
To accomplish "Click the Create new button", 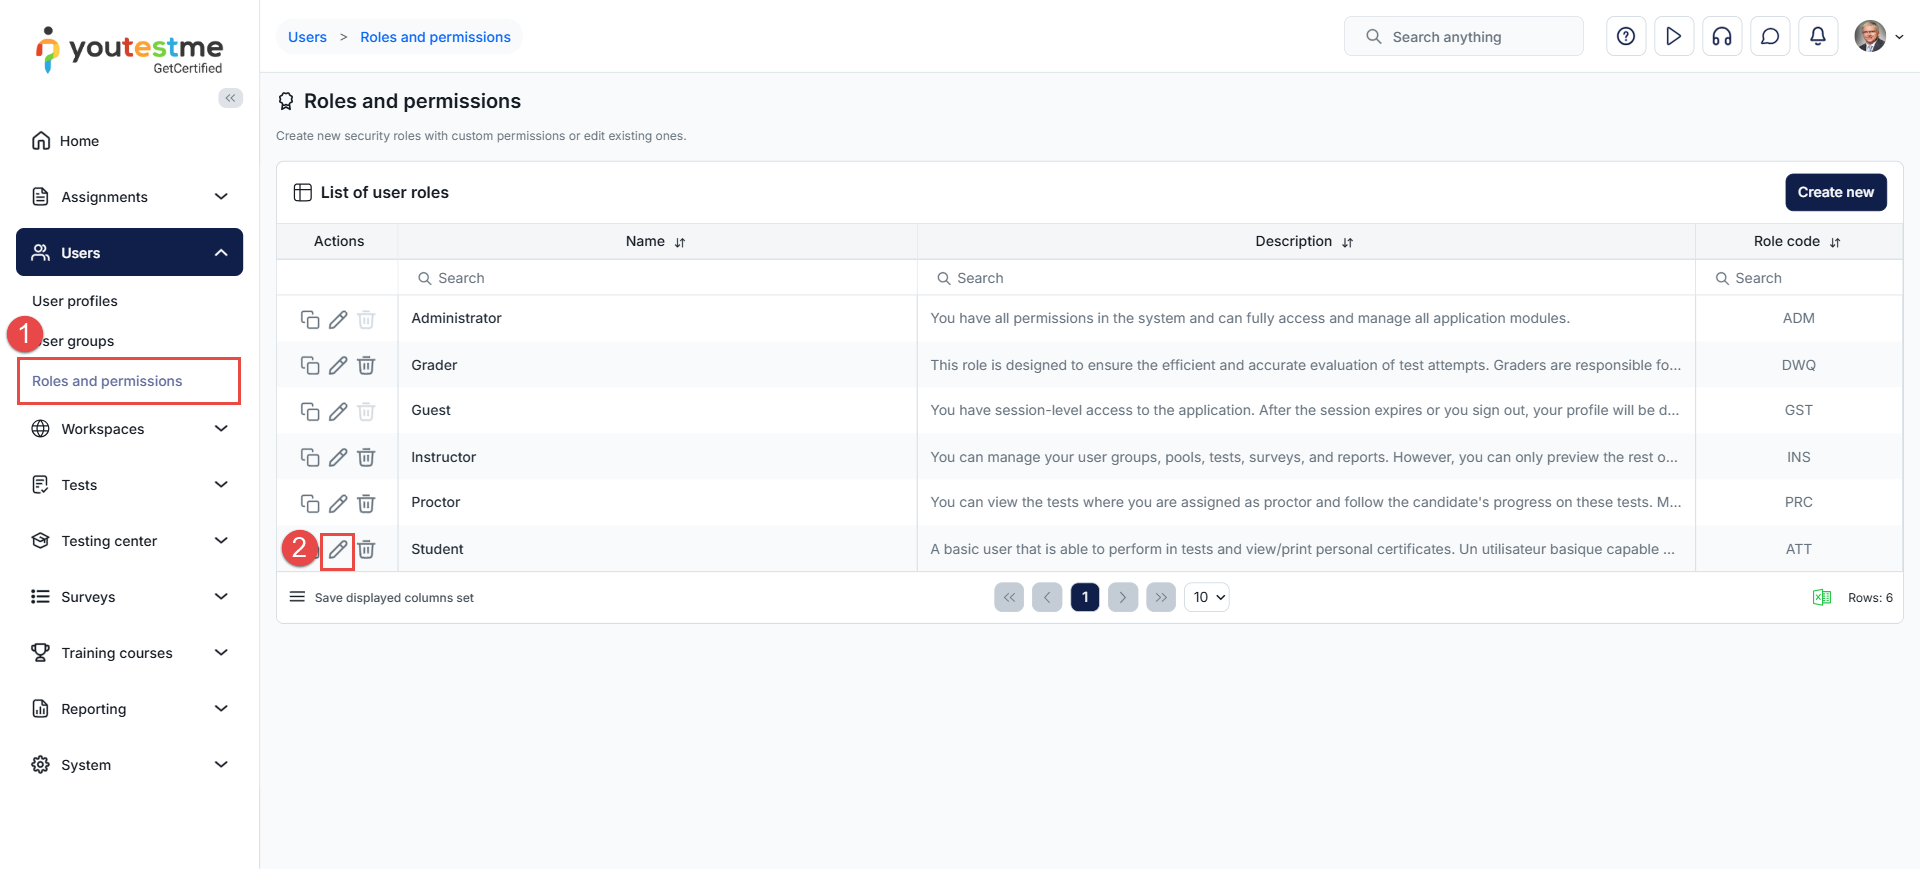I will (x=1835, y=192).
